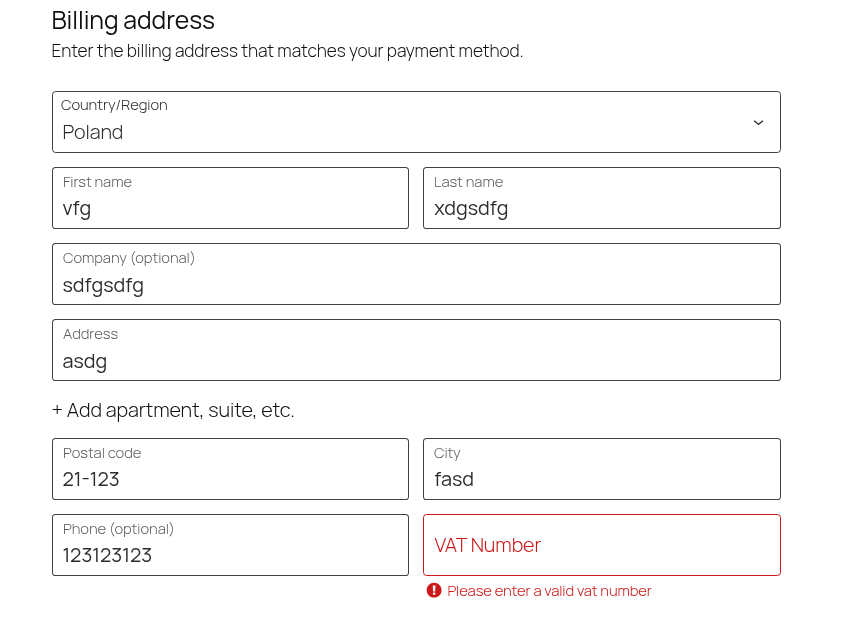Expand the country selector chevron
Image resolution: width=847 pixels, height=643 pixels.
758,122
